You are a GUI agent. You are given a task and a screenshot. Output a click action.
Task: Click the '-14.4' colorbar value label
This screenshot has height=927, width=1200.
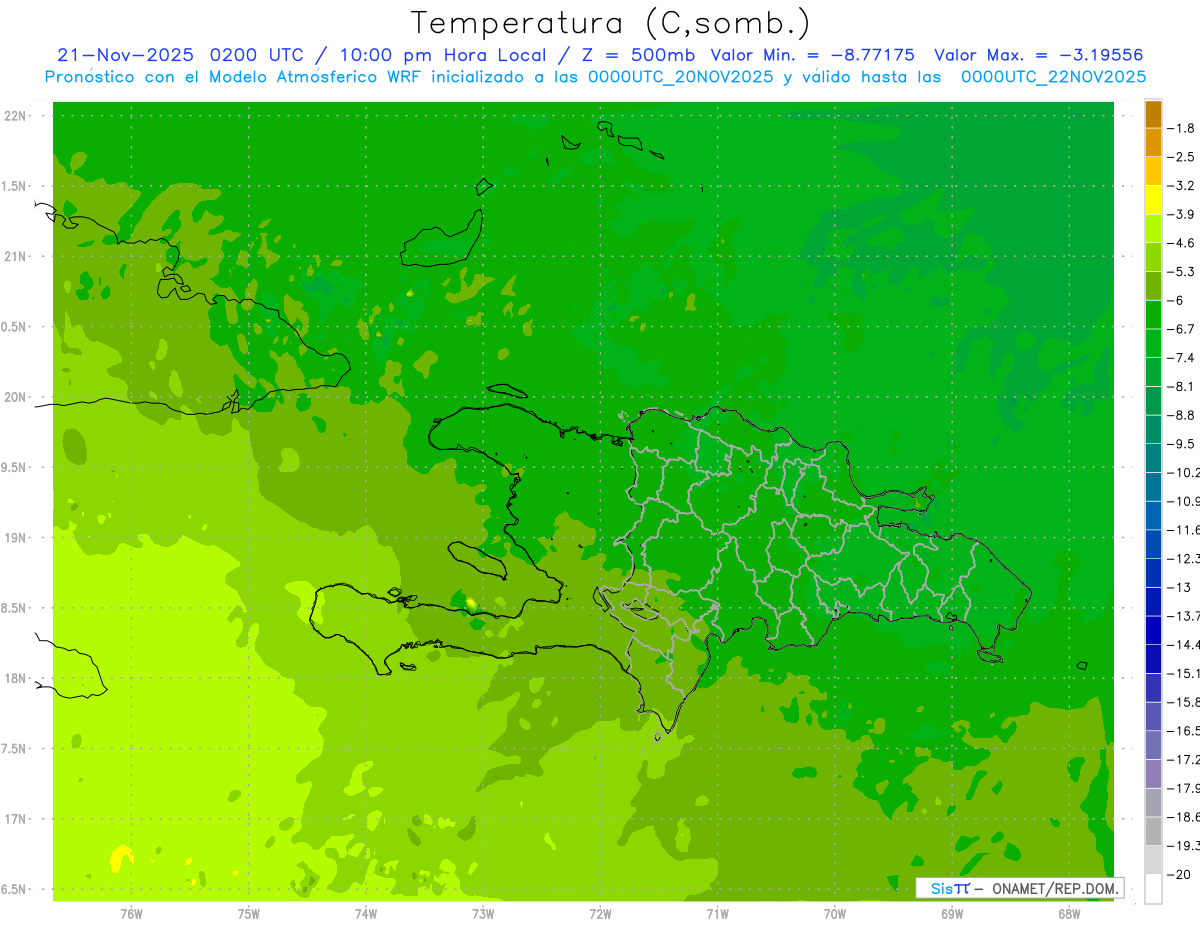pos(1183,644)
